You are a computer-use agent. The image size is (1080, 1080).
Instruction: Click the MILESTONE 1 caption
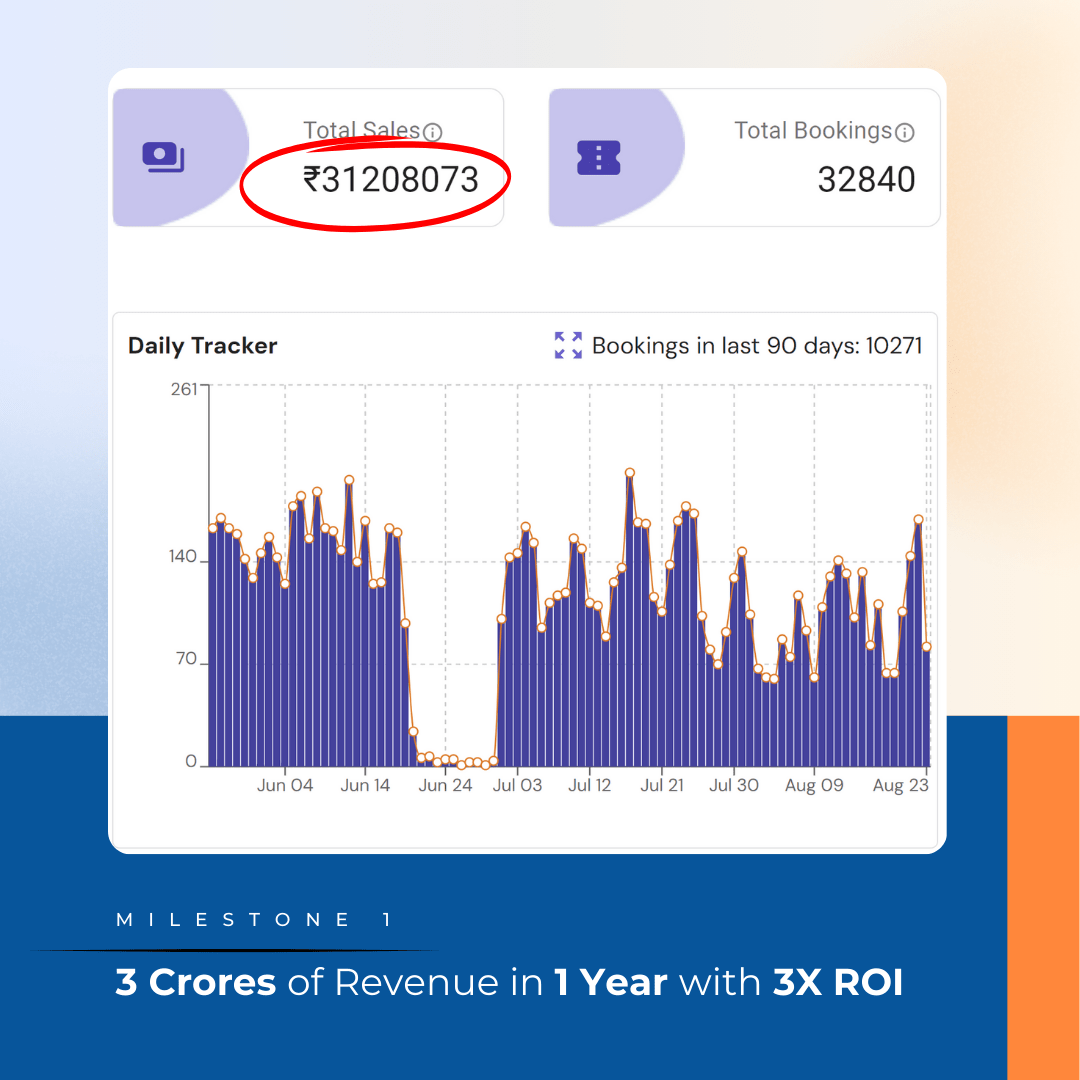254,920
